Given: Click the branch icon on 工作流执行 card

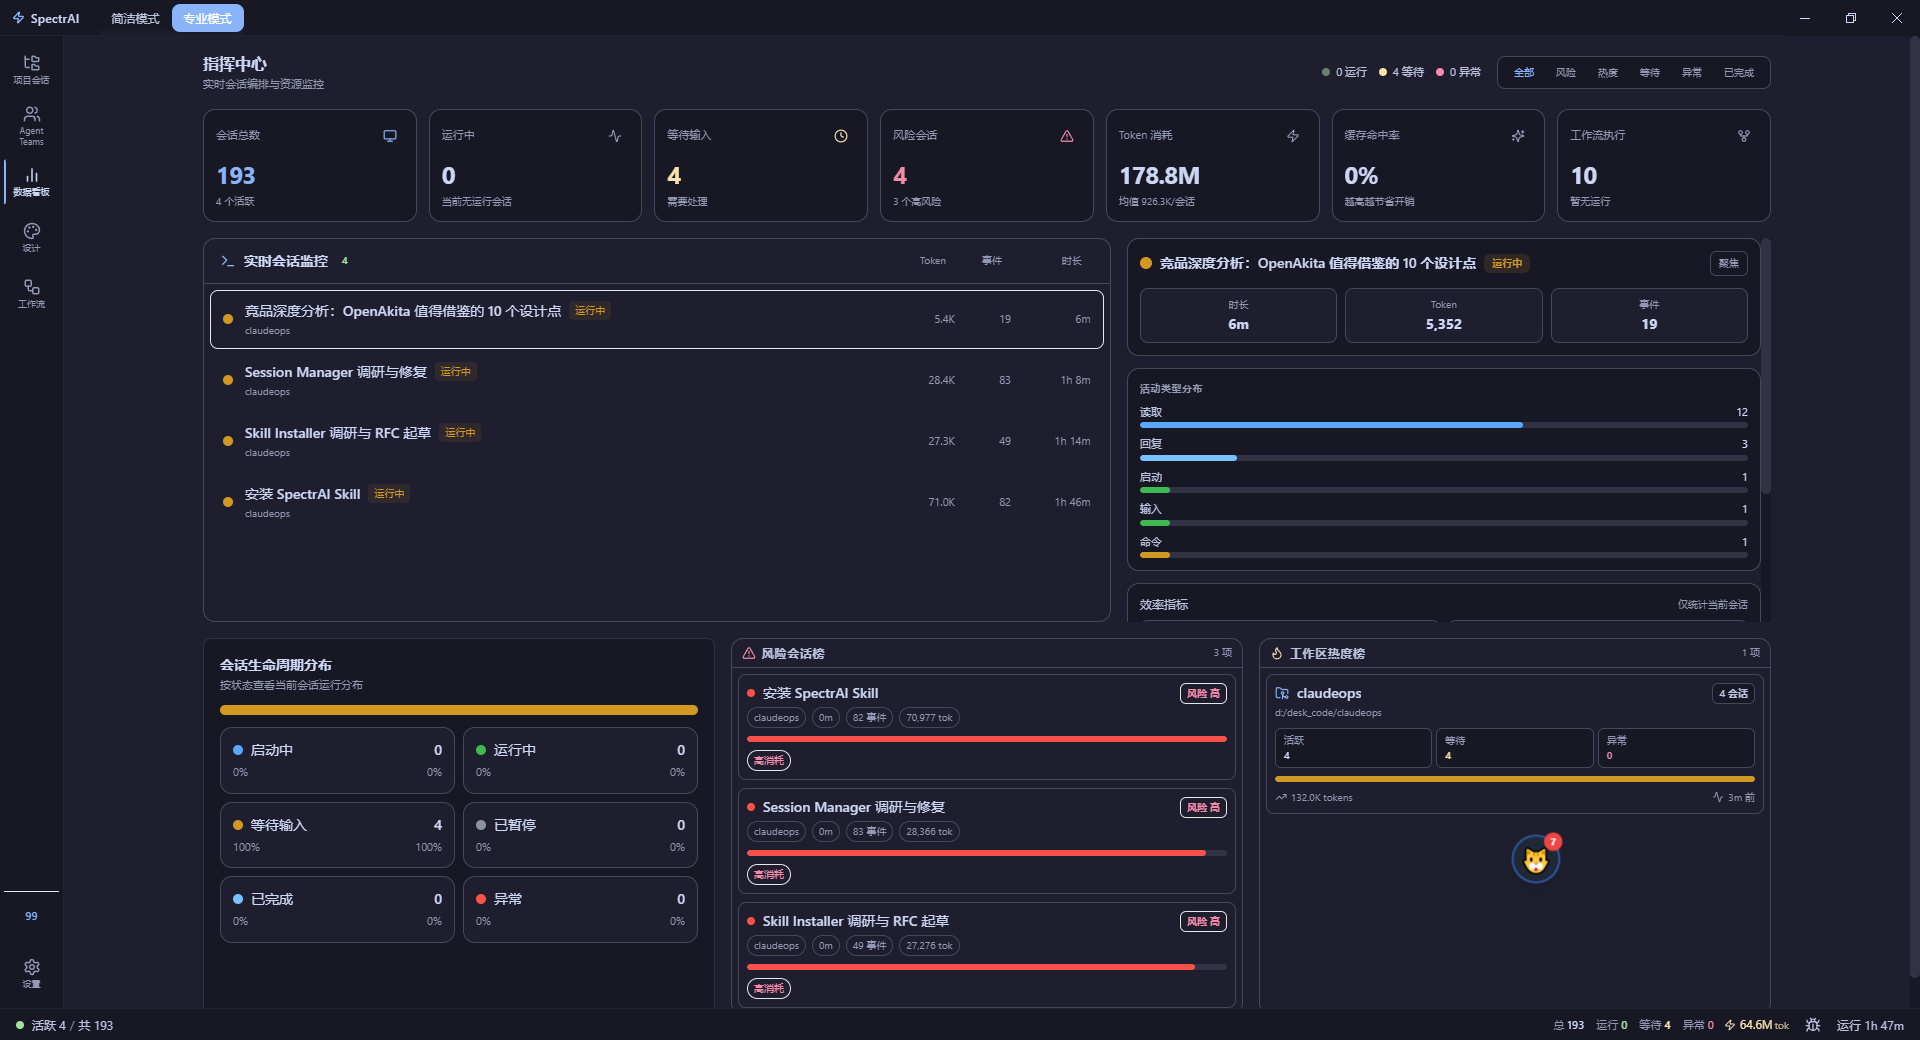Looking at the screenshot, I should point(1744,136).
